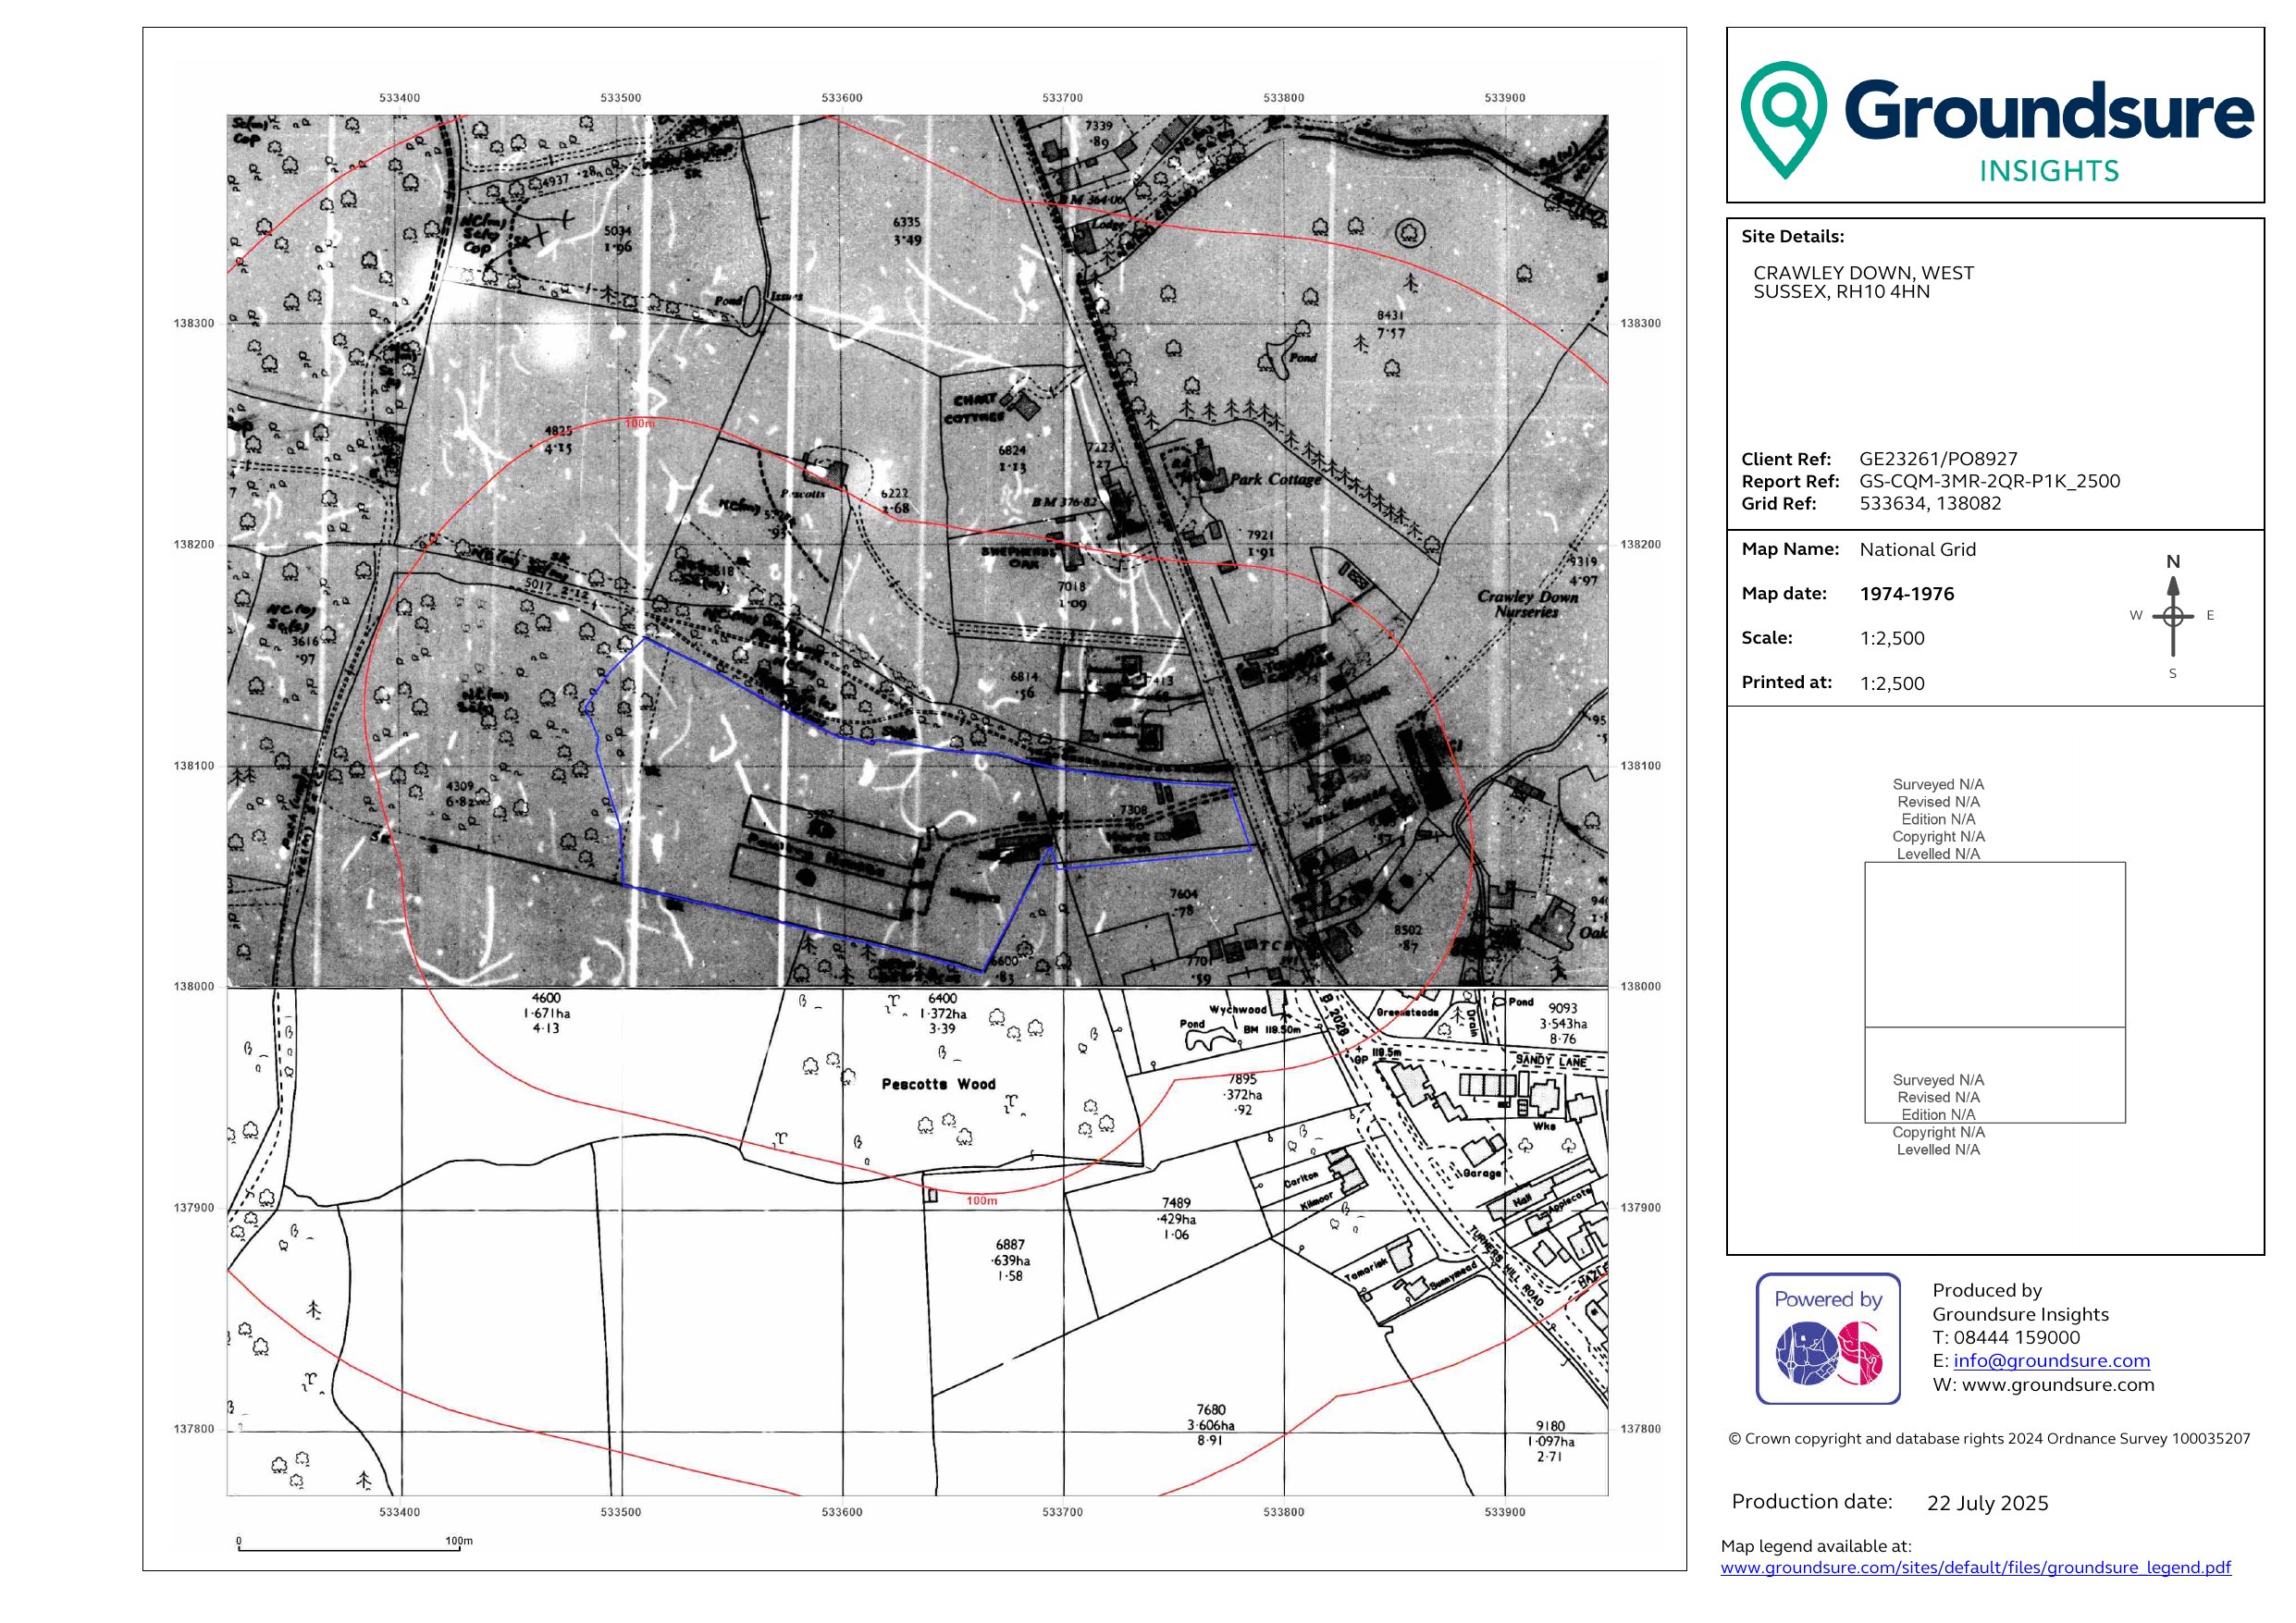Screen dimensions: 2296x1623
Task: Click the Crawley Down Nurseries map label
Action: (x=1527, y=604)
